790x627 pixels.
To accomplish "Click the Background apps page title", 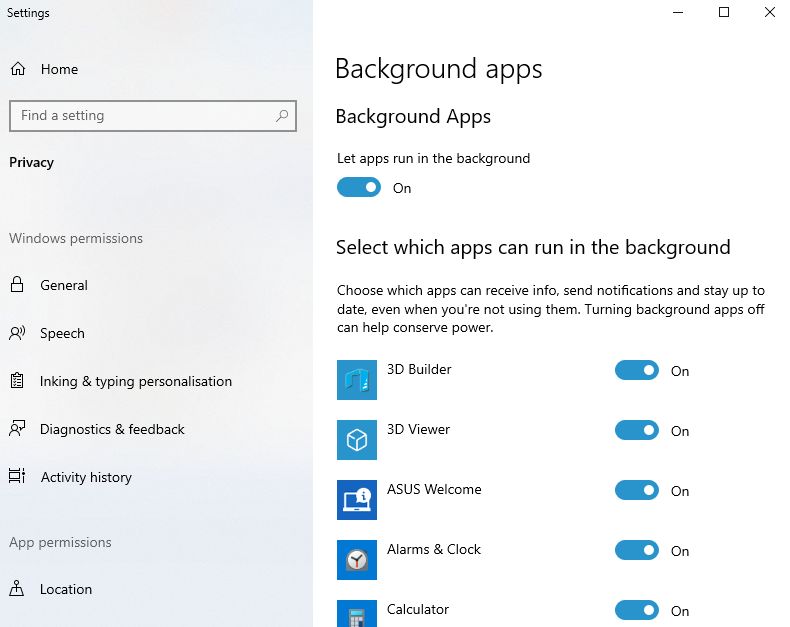I will pyautogui.click(x=439, y=69).
